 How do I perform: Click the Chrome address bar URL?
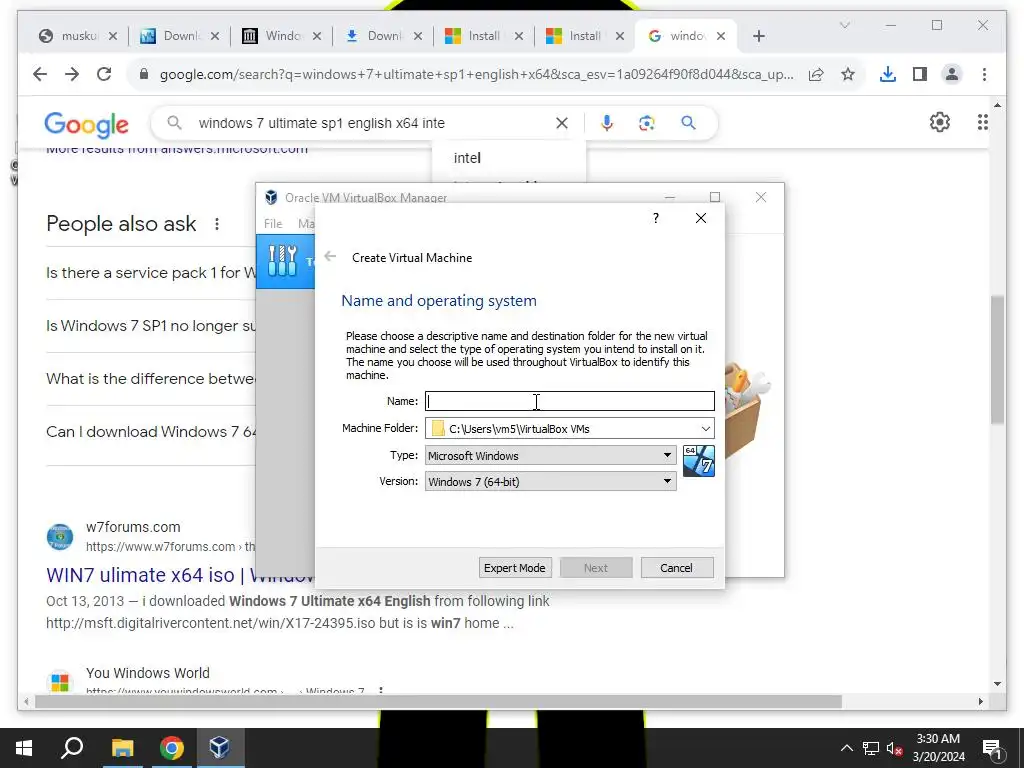477,74
